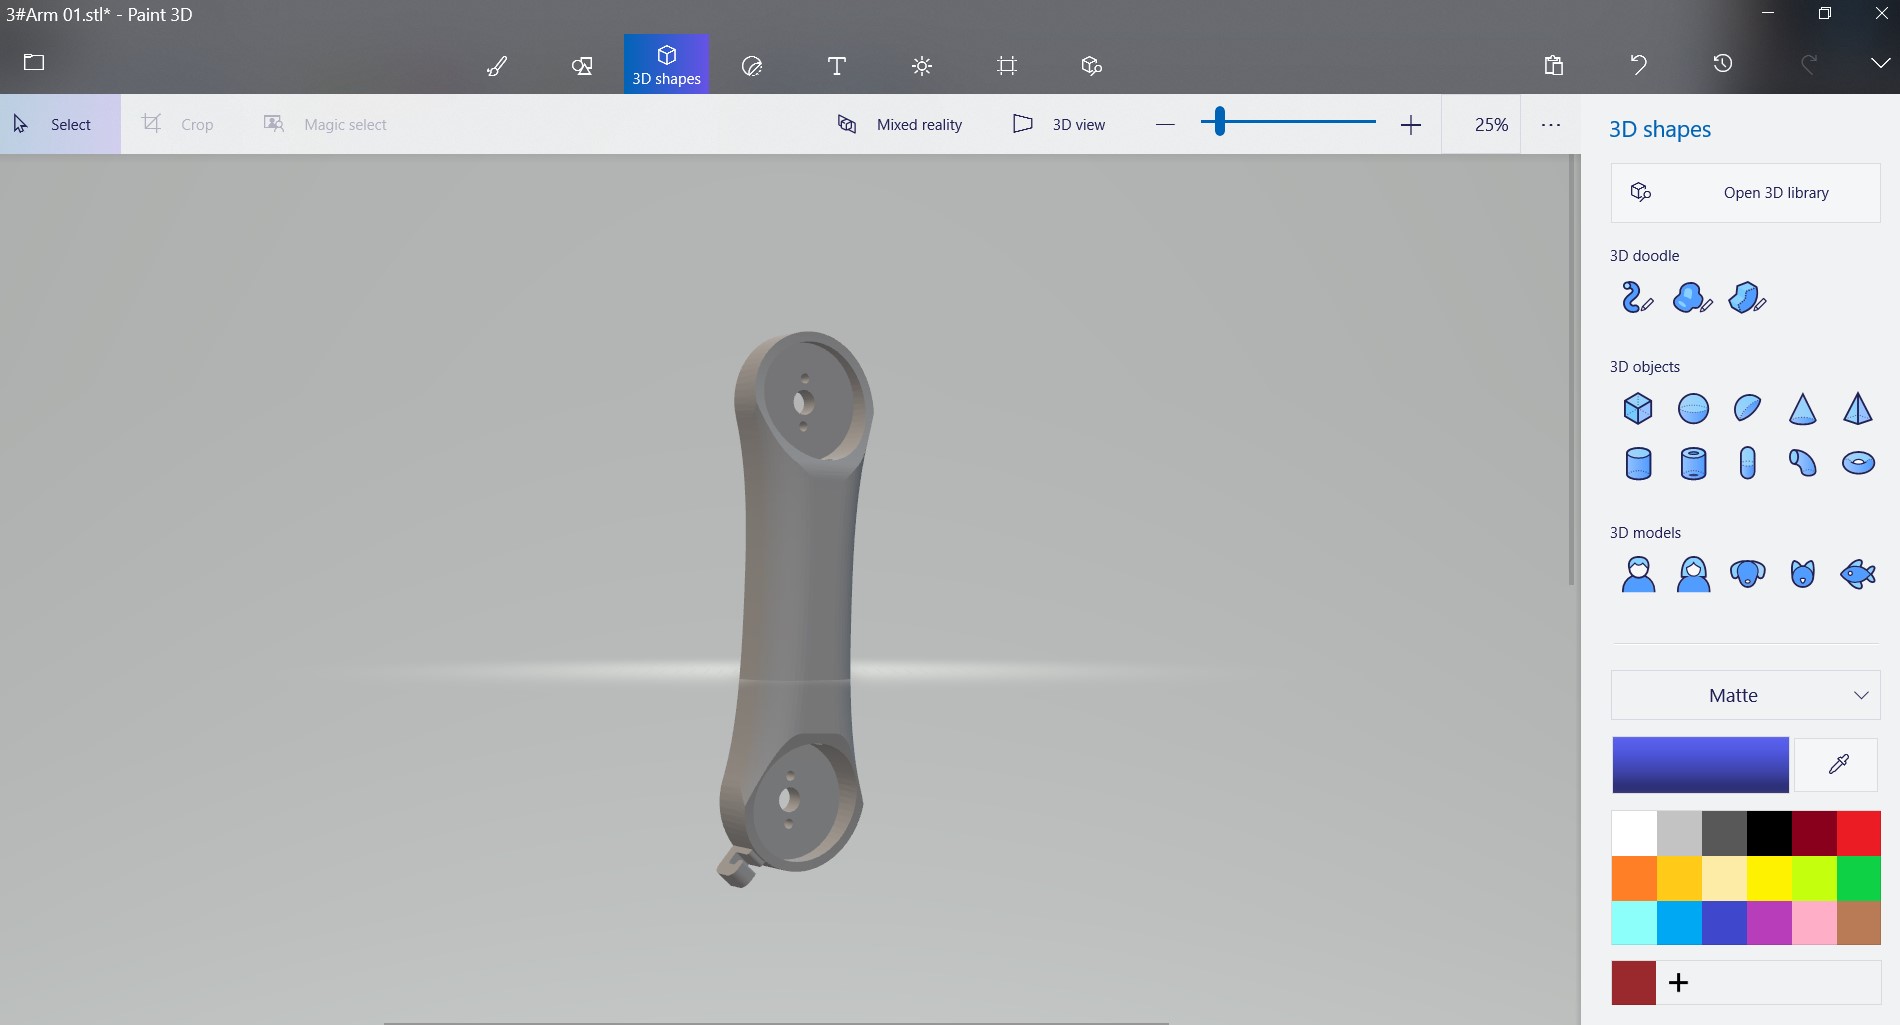This screenshot has height=1025, width=1900.
Task: Pick a color with the eyedropper
Action: coord(1838,764)
